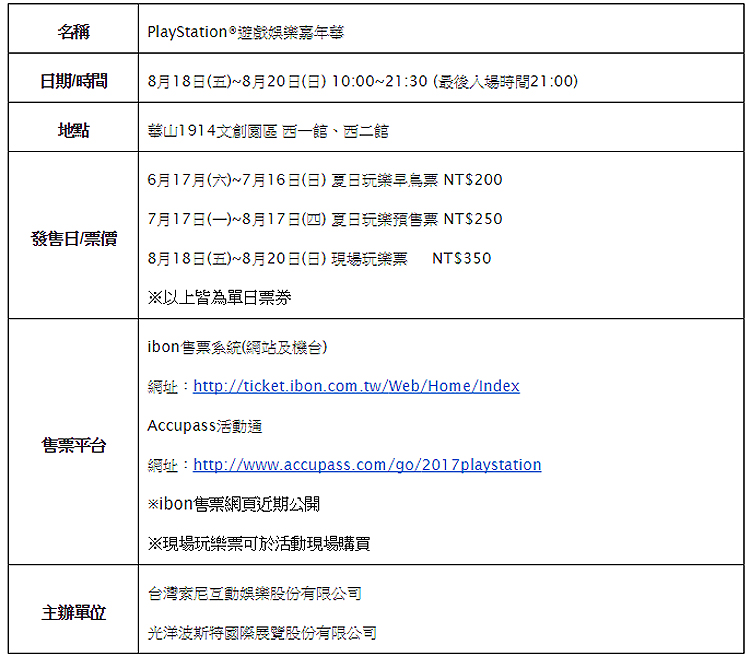Open the ticket.ibon.com.tw ticketing link
This screenshot has height=656, width=750.
click(x=356, y=386)
